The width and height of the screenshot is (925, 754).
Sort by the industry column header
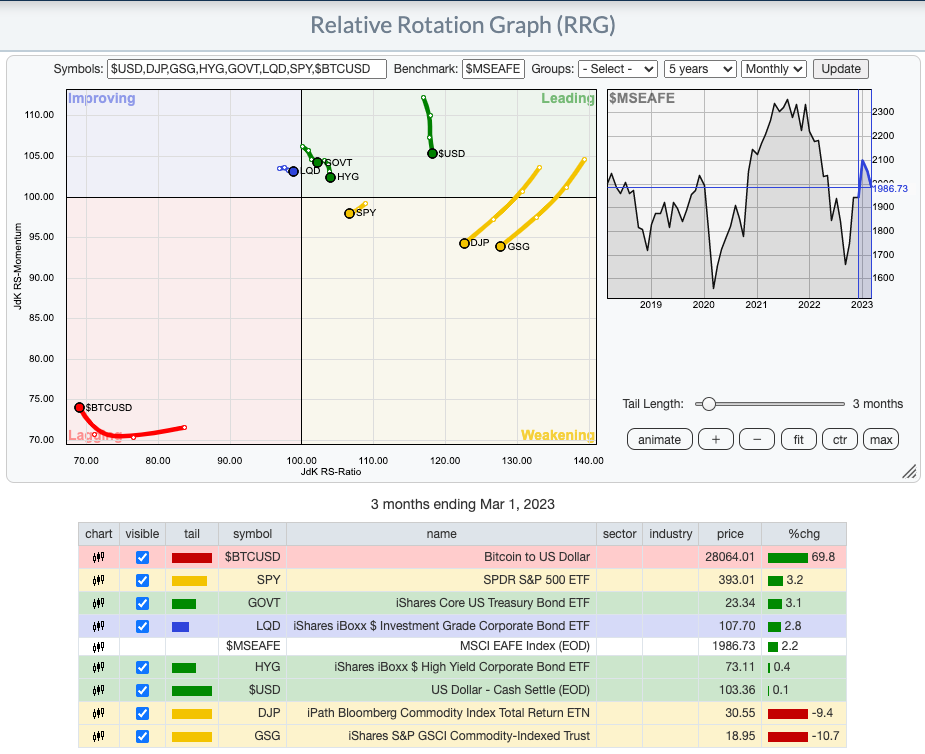click(x=671, y=534)
